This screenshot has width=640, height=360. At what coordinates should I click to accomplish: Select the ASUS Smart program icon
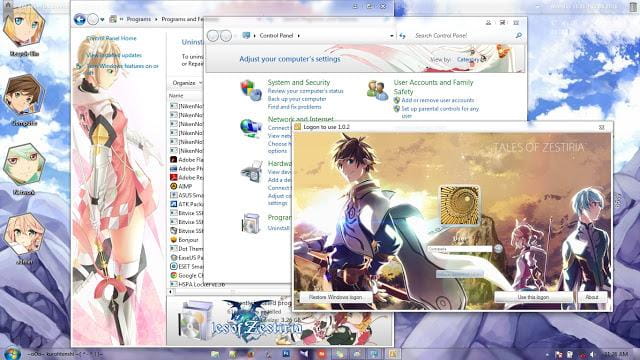pos(173,195)
